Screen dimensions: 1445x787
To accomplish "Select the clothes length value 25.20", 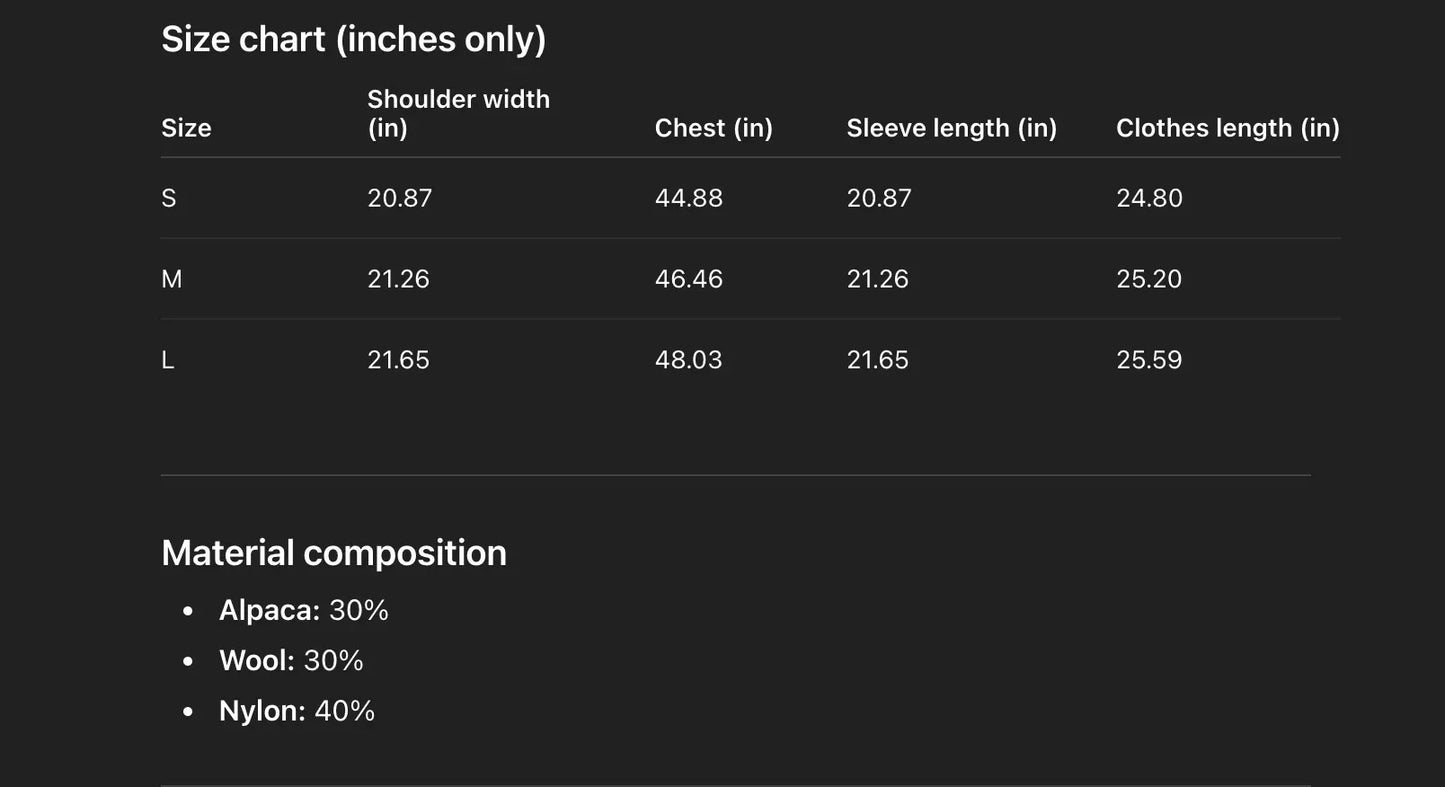I will [x=1149, y=279].
